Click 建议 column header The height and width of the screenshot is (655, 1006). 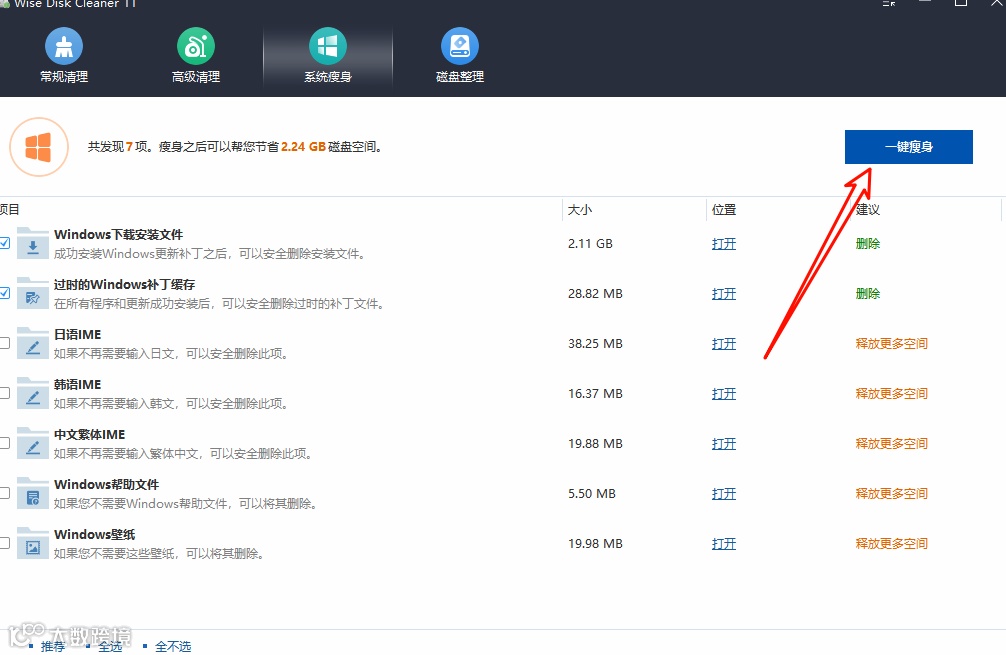click(x=867, y=210)
